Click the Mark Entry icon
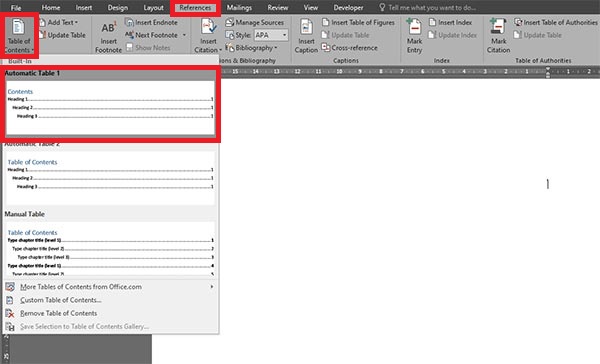Viewport: 600px width, 364px height. [414, 27]
